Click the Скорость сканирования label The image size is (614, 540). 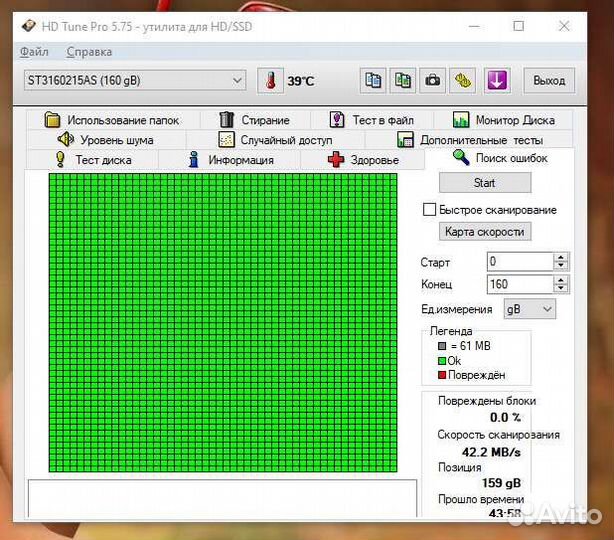[x=498, y=435]
